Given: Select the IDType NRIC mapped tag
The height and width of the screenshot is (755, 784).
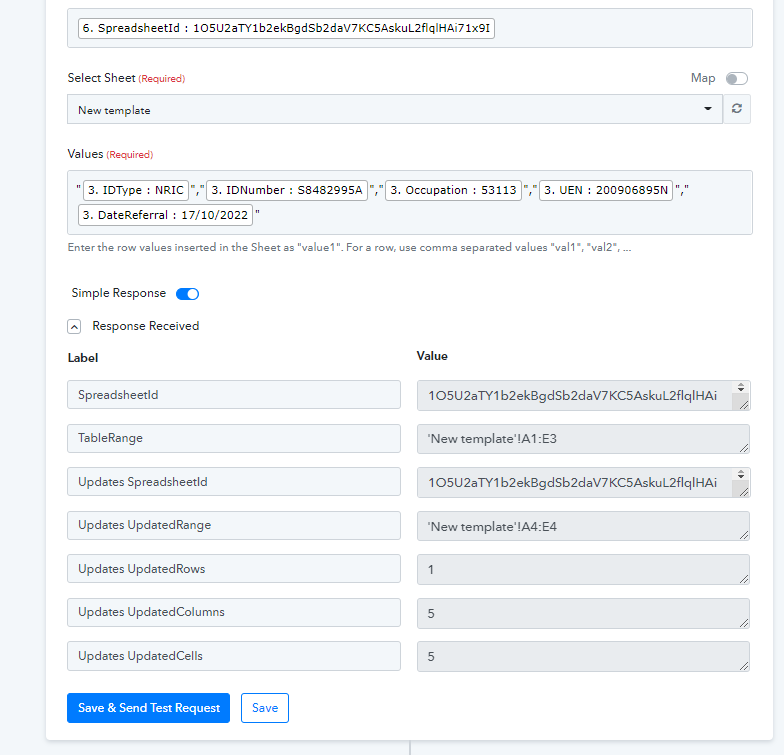Looking at the screenshot, I should click(x=135, y=190).
